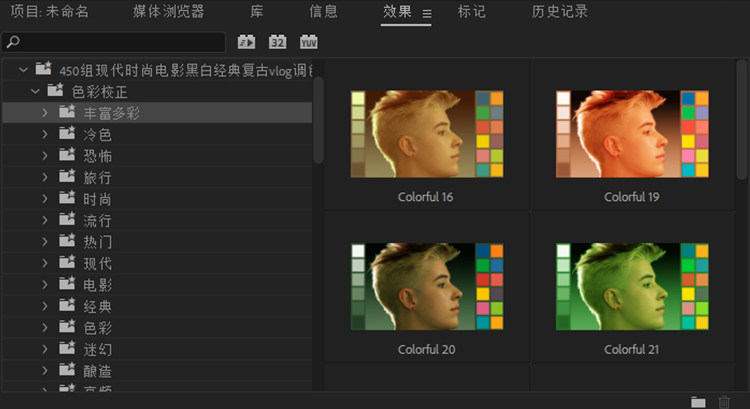This screenshot has height=409, width=750.
Task: Expand the 电影 folder chevron
Action: coord(44,285)
